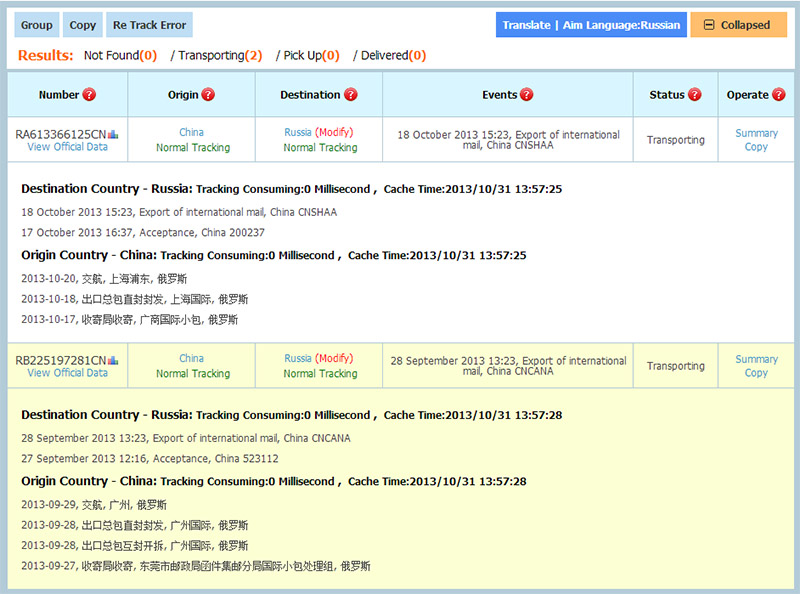Open chart icon beside RB225197281CN
Image resolution: width=800 pixels, height=594 pixels.
(113, 361)
